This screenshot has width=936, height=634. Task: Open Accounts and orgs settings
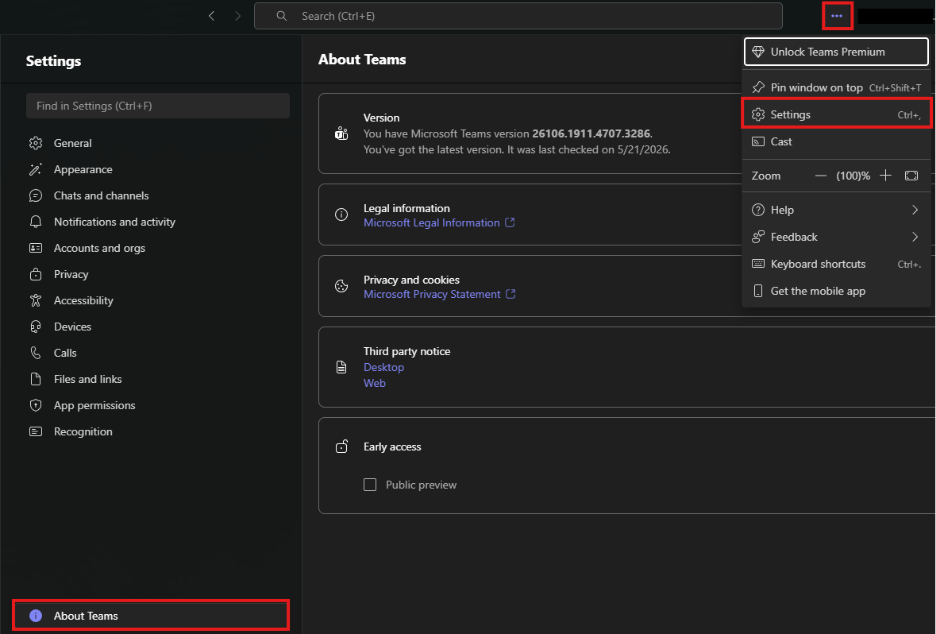[x=158, y=248]
